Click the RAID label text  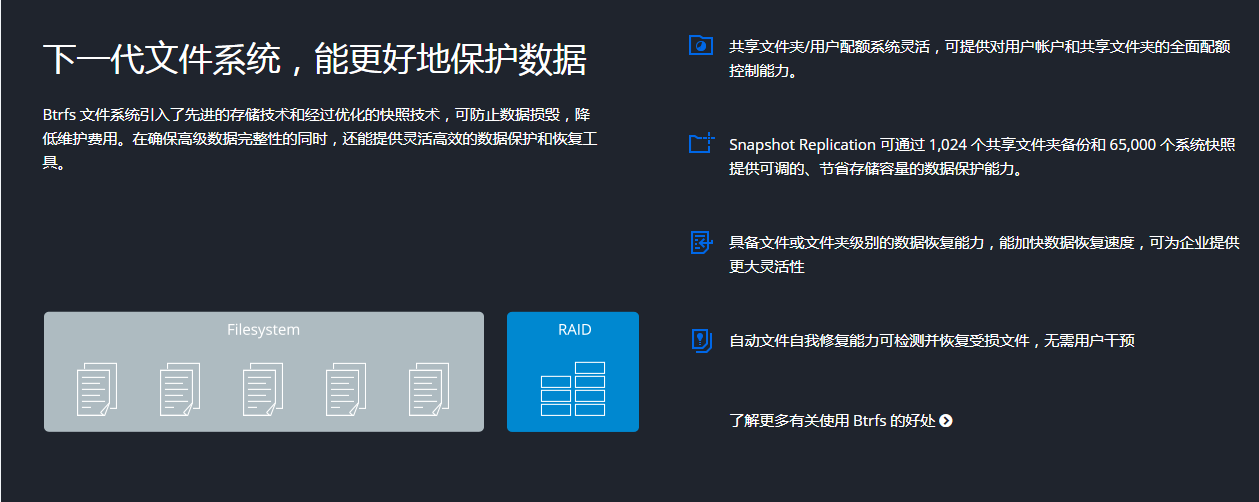coord(574,330)
